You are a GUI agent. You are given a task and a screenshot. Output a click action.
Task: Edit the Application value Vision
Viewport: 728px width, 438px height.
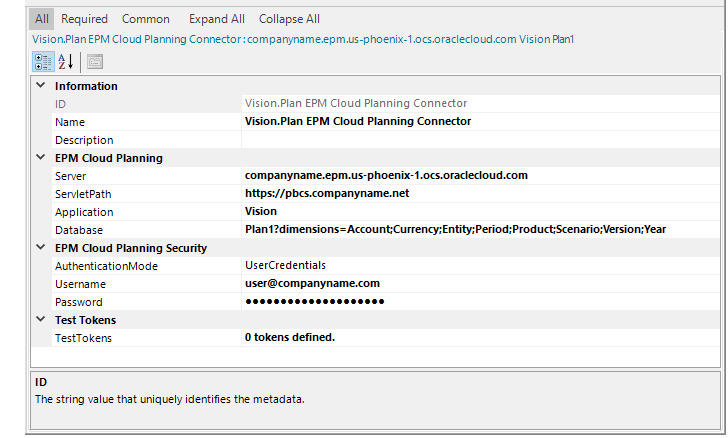[x=481, y=212]
